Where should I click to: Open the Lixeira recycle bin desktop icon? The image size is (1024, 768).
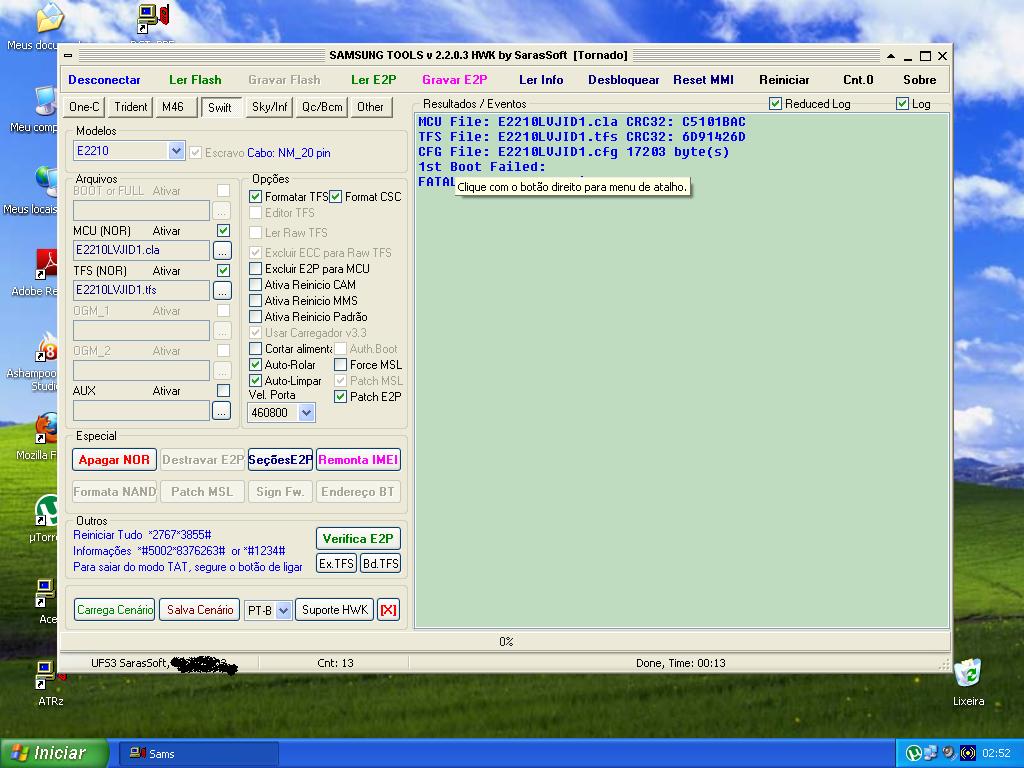(968, 681)
